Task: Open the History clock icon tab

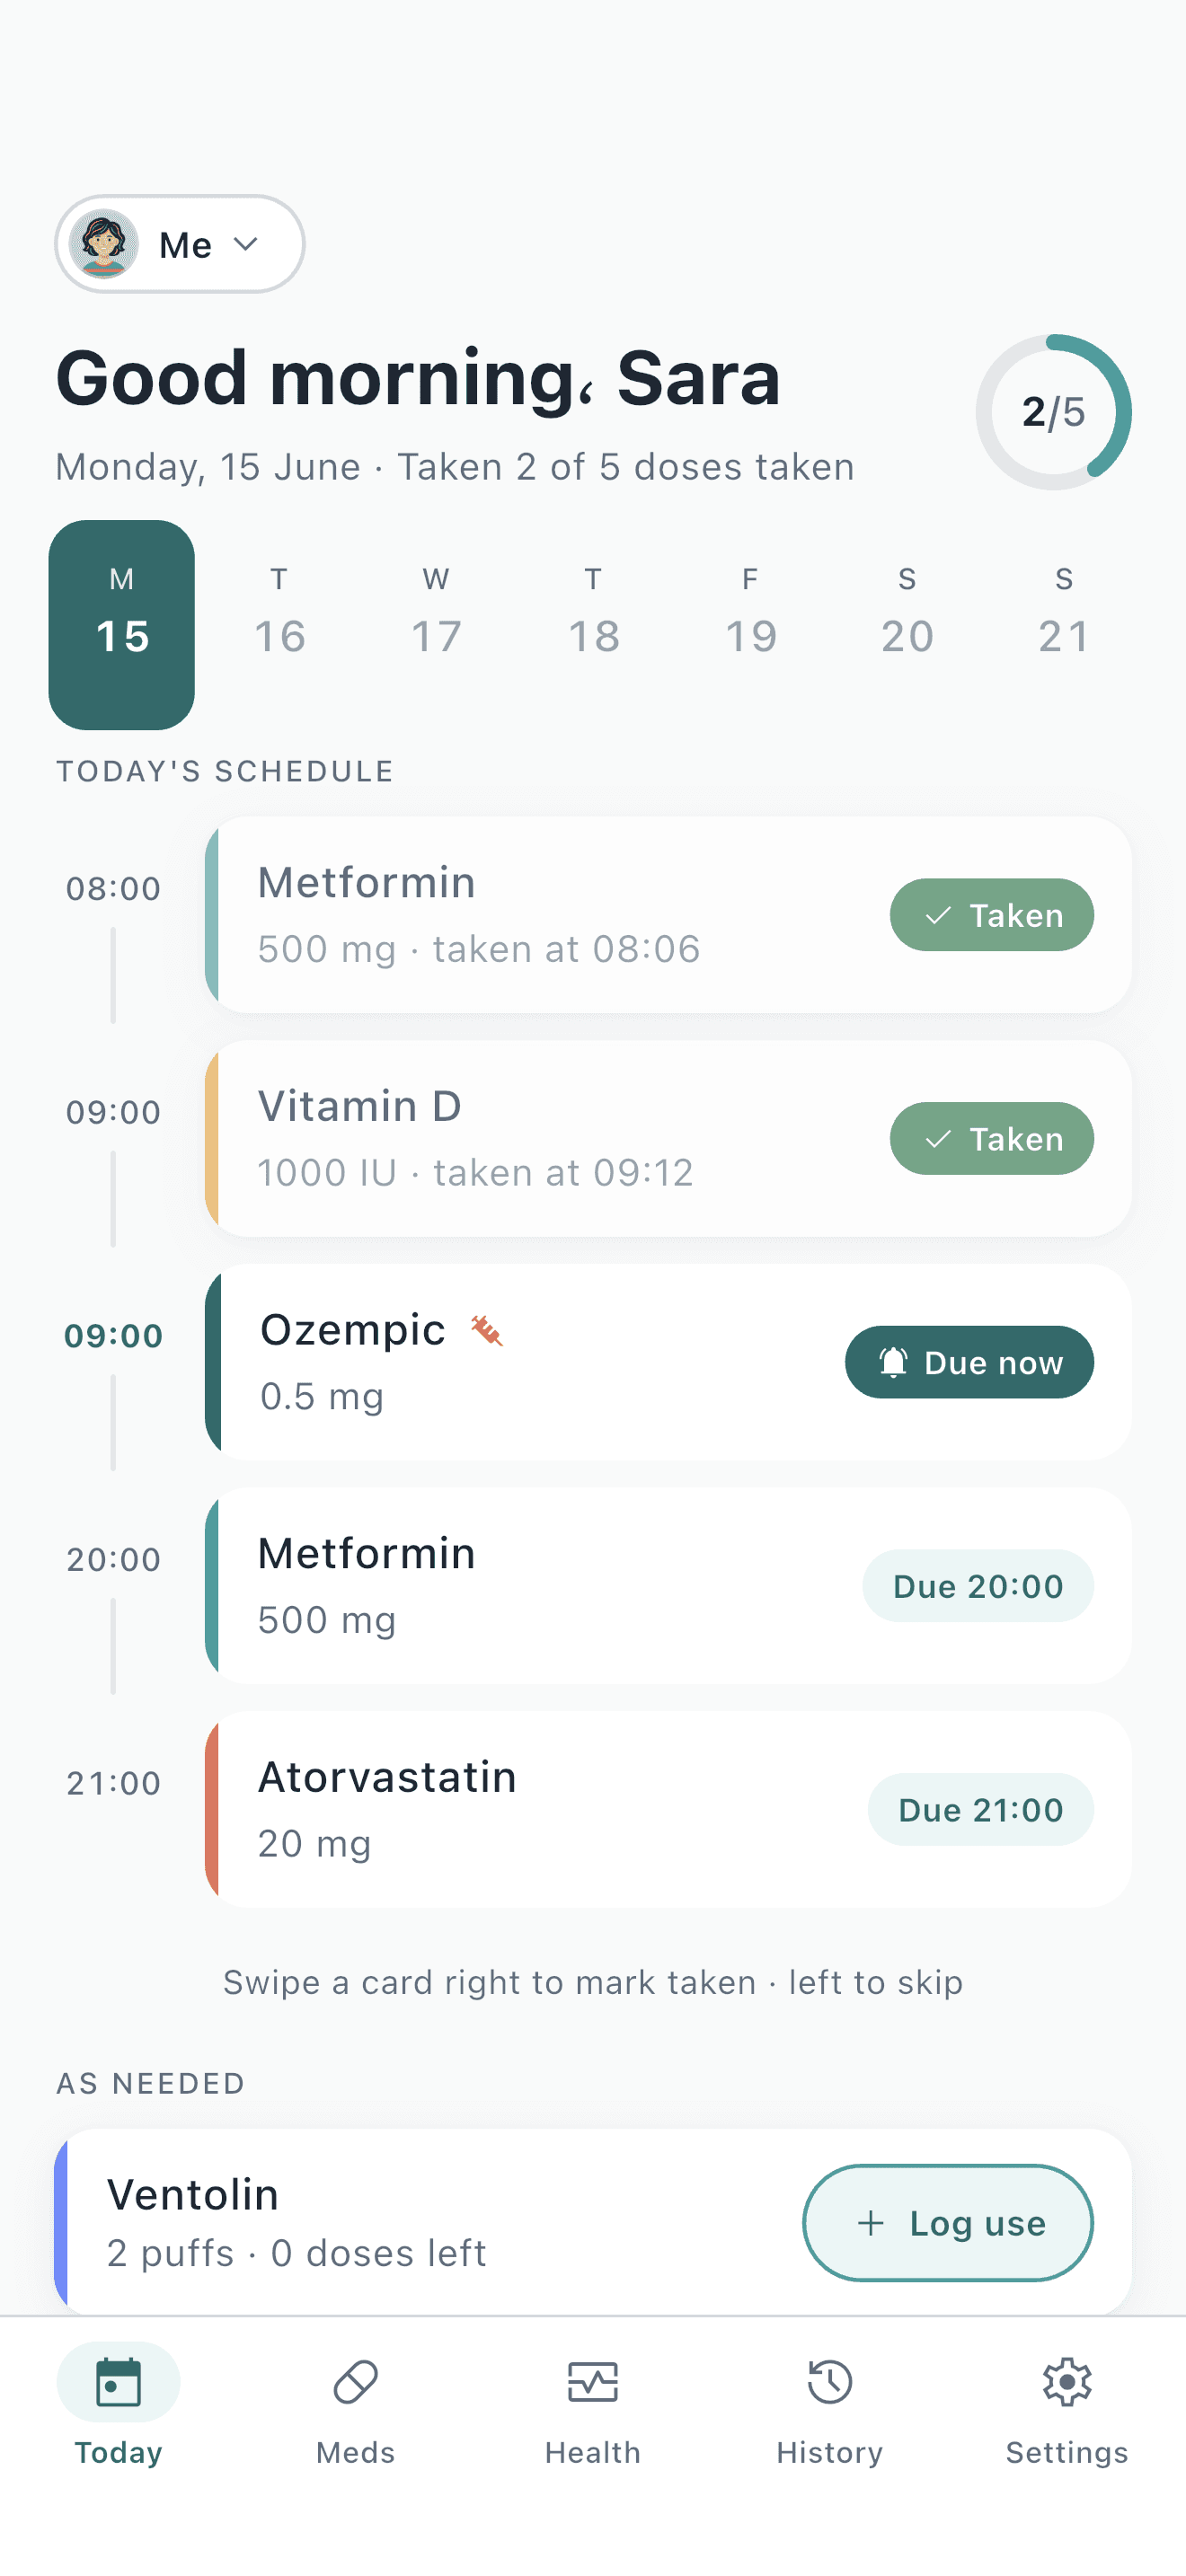Action: (829, 2382)
